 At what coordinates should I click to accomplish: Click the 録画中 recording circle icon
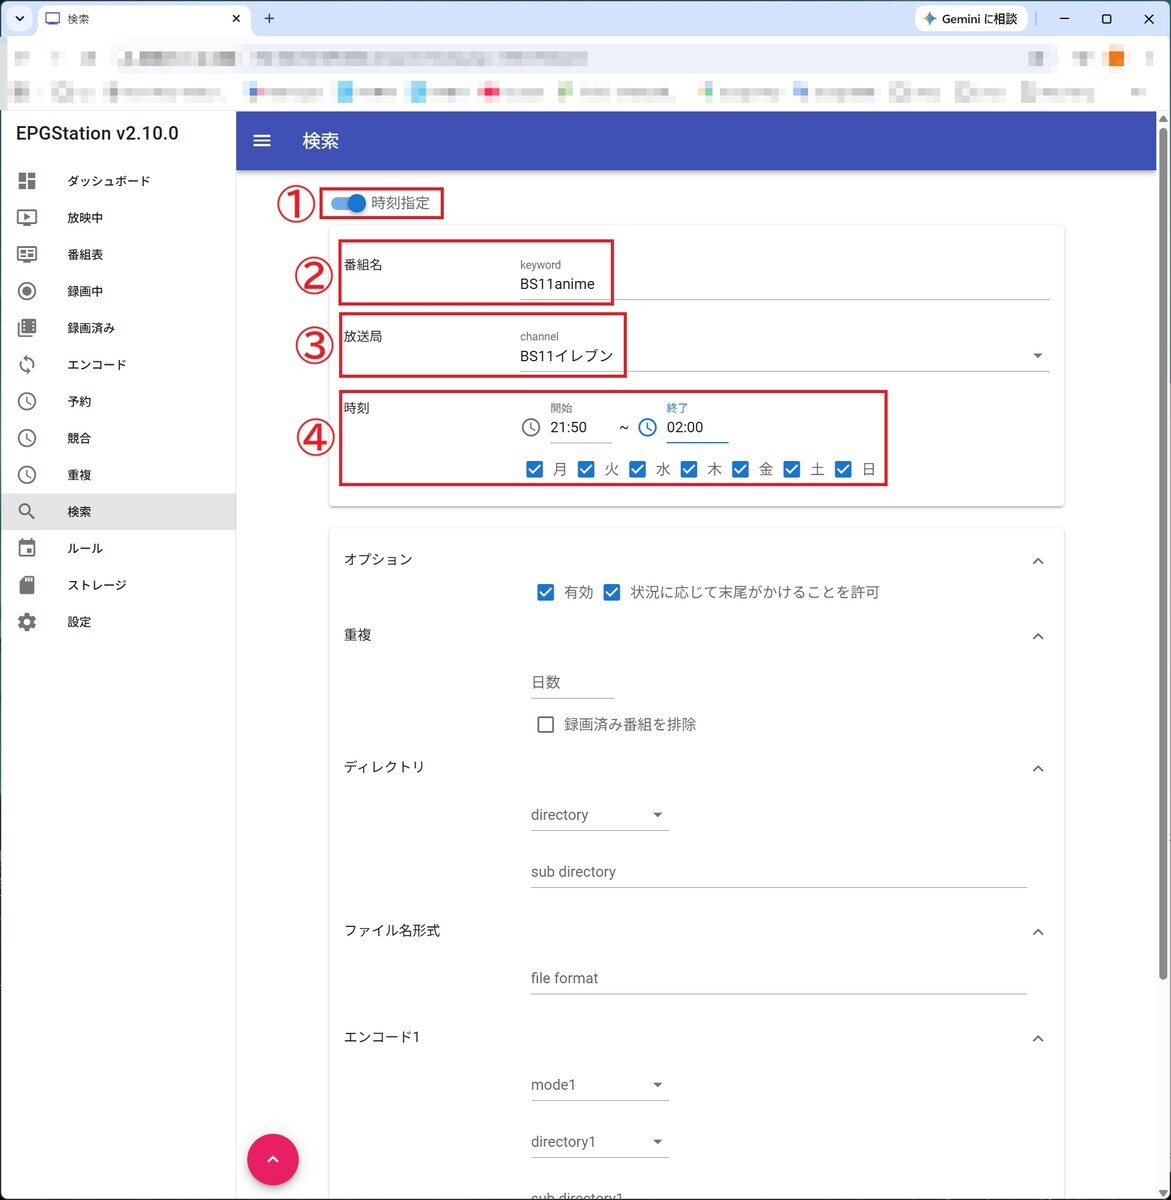pos(27,291)
